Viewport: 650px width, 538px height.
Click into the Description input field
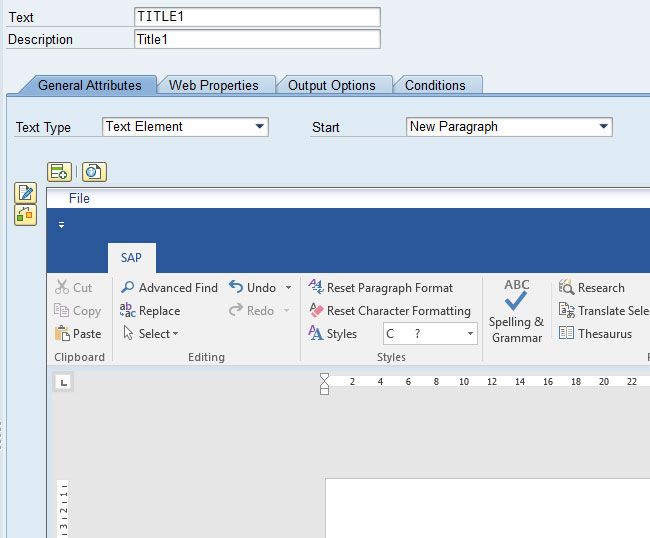[x=257, y=40]
